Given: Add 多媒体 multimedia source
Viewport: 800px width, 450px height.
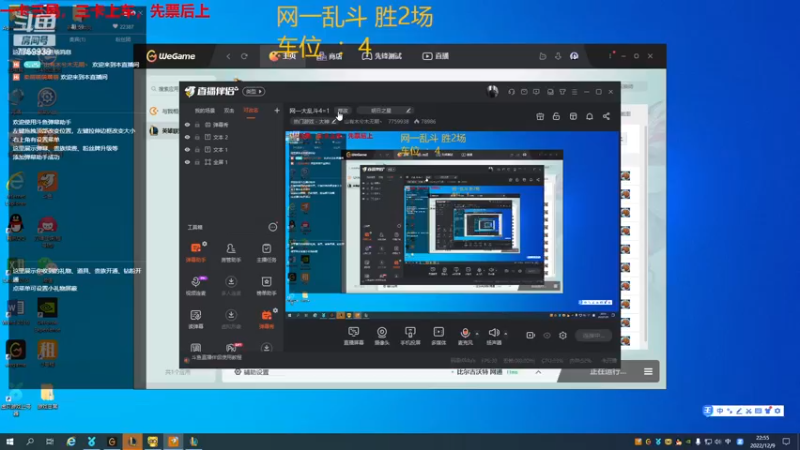Looking at the screenshot, I should coord(438,336).
